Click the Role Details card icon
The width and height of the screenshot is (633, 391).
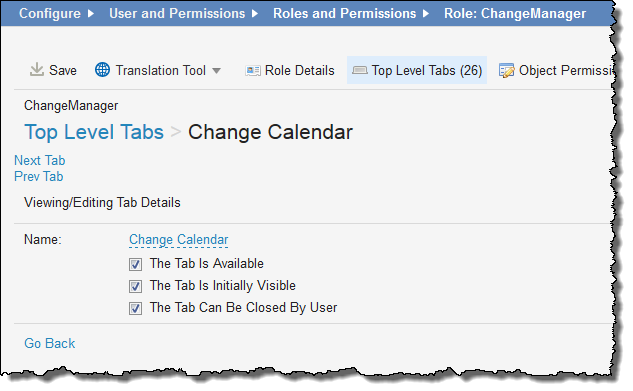click(253, 71)
